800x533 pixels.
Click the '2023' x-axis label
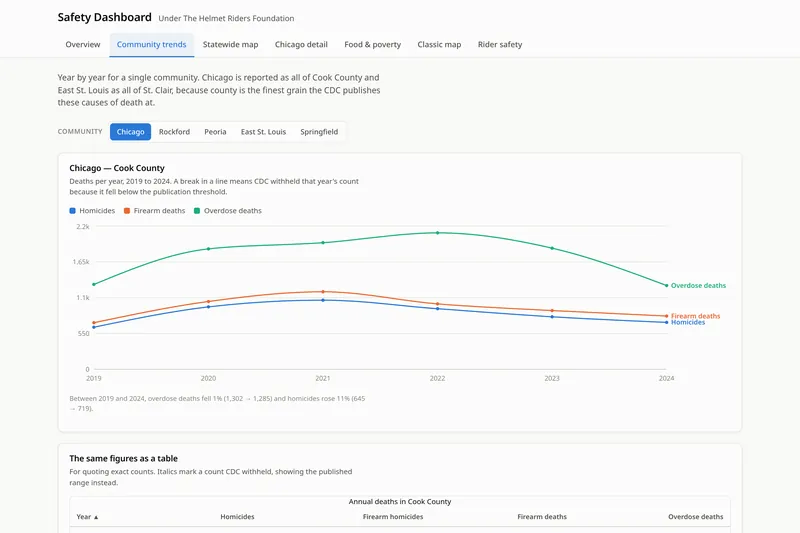pos(552,378)
